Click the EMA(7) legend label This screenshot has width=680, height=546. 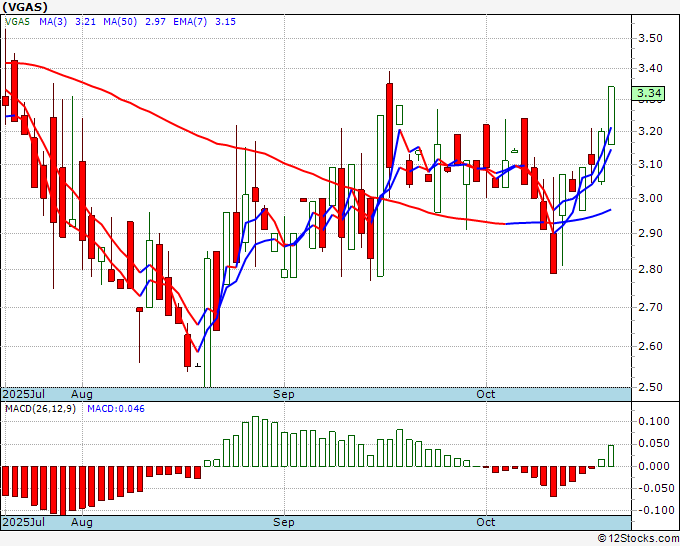(190, 22)
